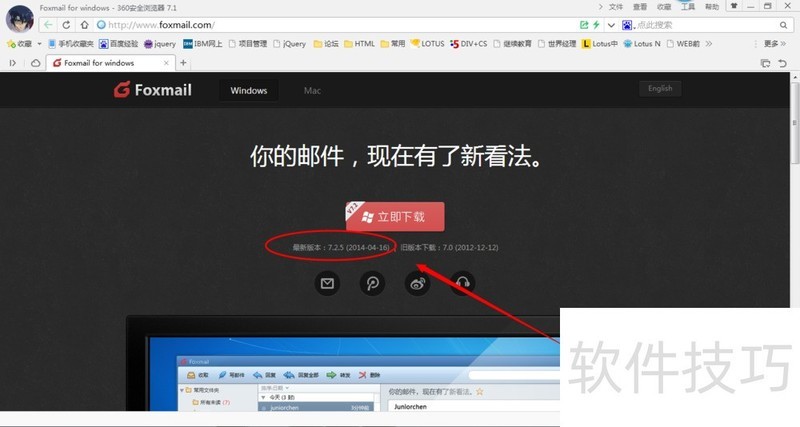
Task: Click the Tencent Weibo round icon
Action: (372, 283)
